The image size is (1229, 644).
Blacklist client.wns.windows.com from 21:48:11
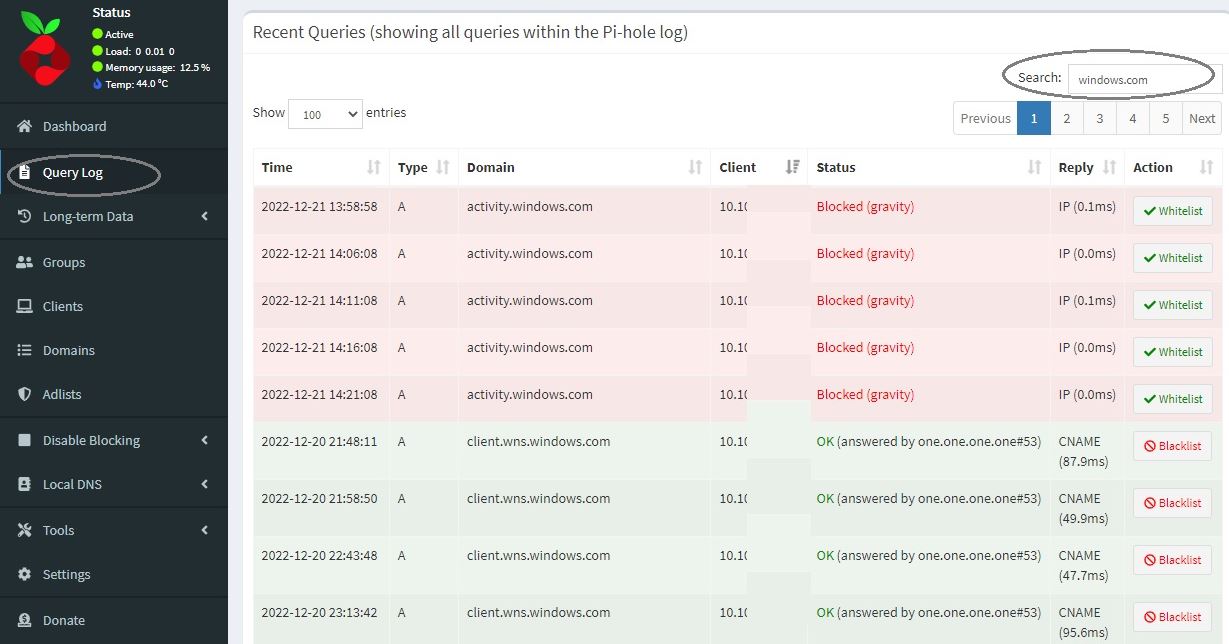[1172, 445]
